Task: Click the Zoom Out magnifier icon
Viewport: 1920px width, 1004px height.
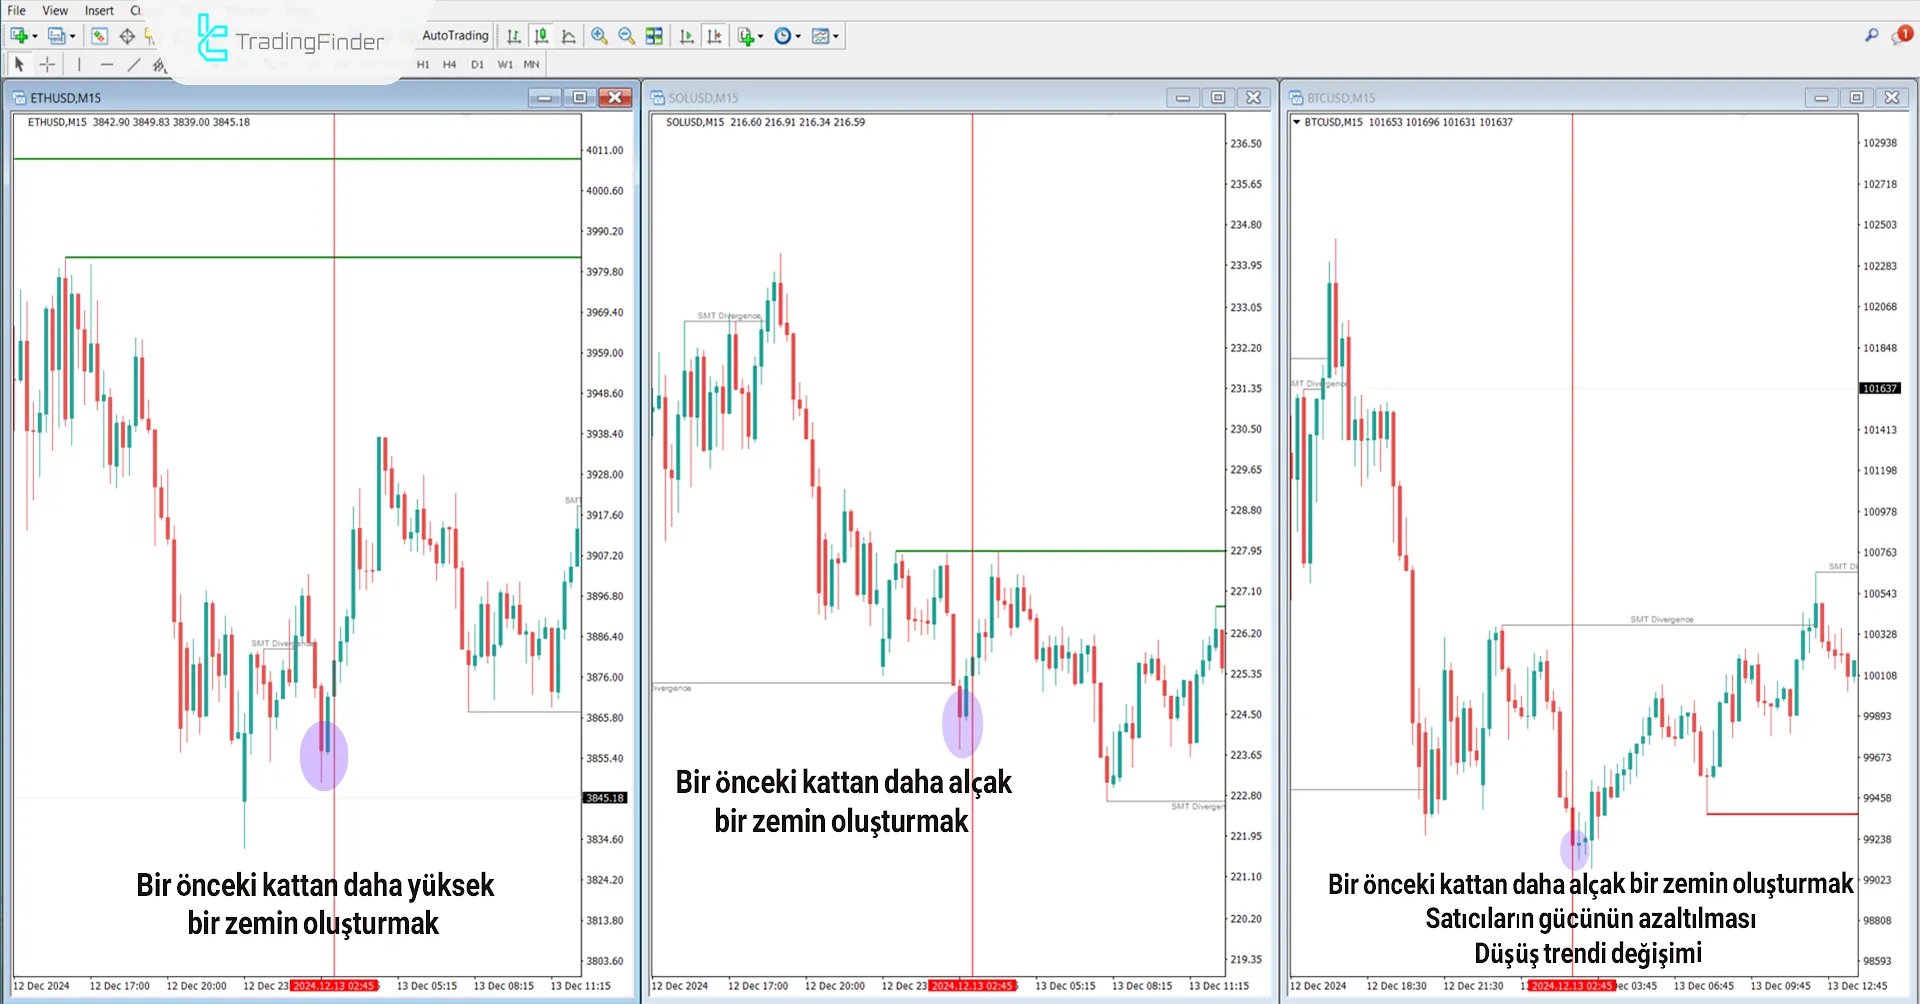Action: (626, 36)
